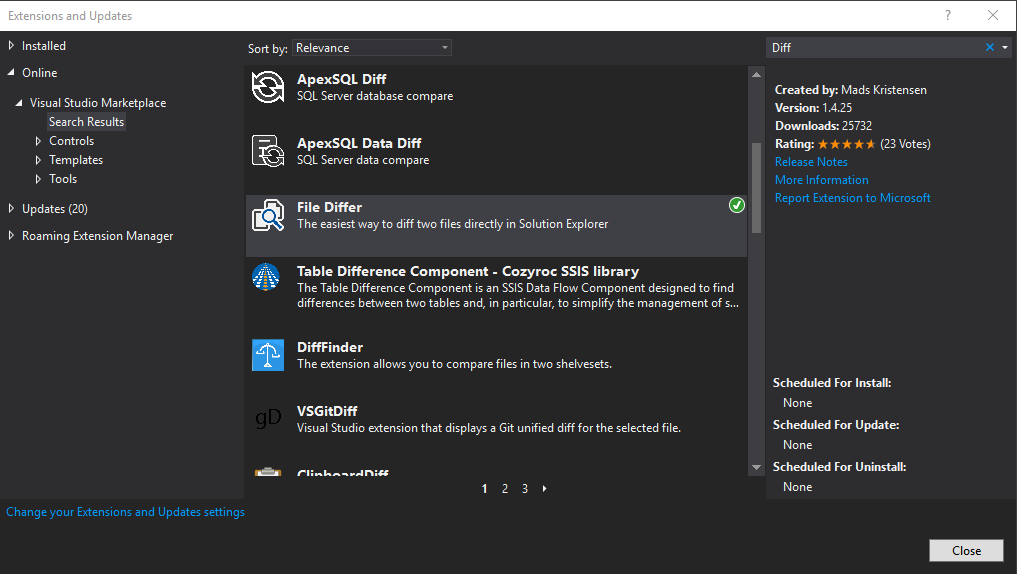The height and width of the screenshot is (574, 1017).
Task: Select the Online tree label
Action: click(40, 73)
